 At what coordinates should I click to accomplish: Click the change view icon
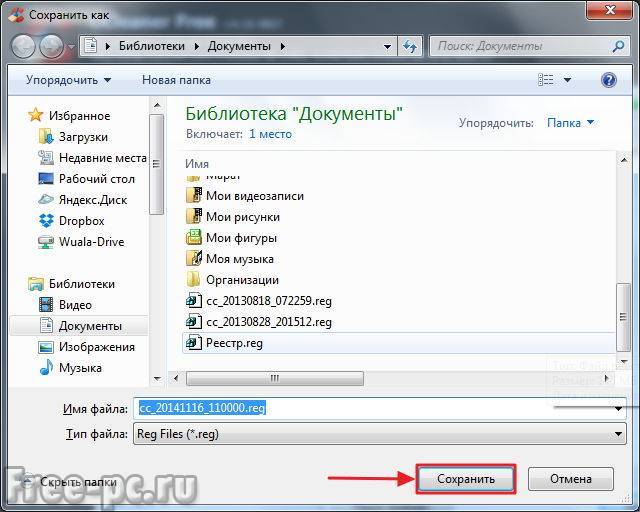click(x=546, y=80)
